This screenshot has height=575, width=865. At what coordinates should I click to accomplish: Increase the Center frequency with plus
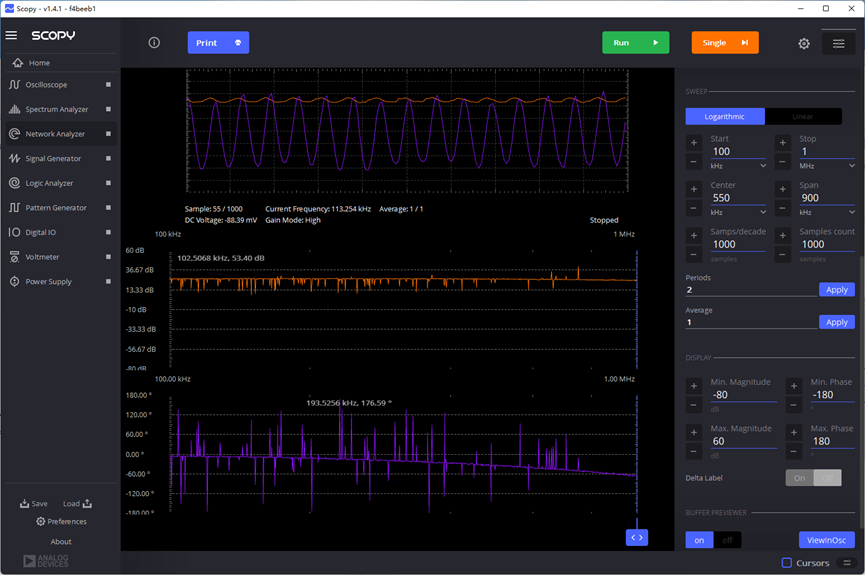693,189
